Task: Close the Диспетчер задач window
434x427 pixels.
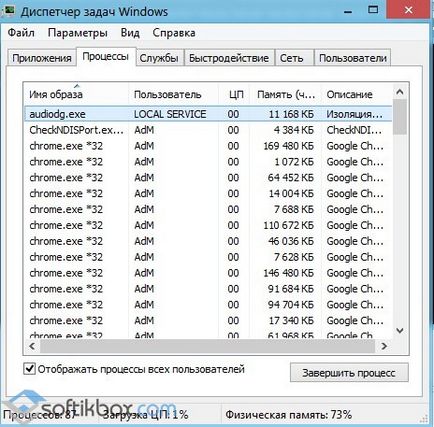Action: point(408,10)
